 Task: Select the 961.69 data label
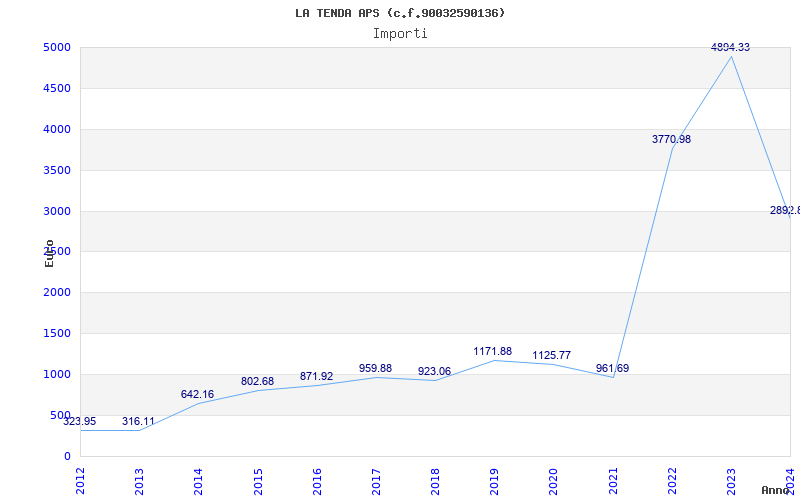tap(612, 368)
